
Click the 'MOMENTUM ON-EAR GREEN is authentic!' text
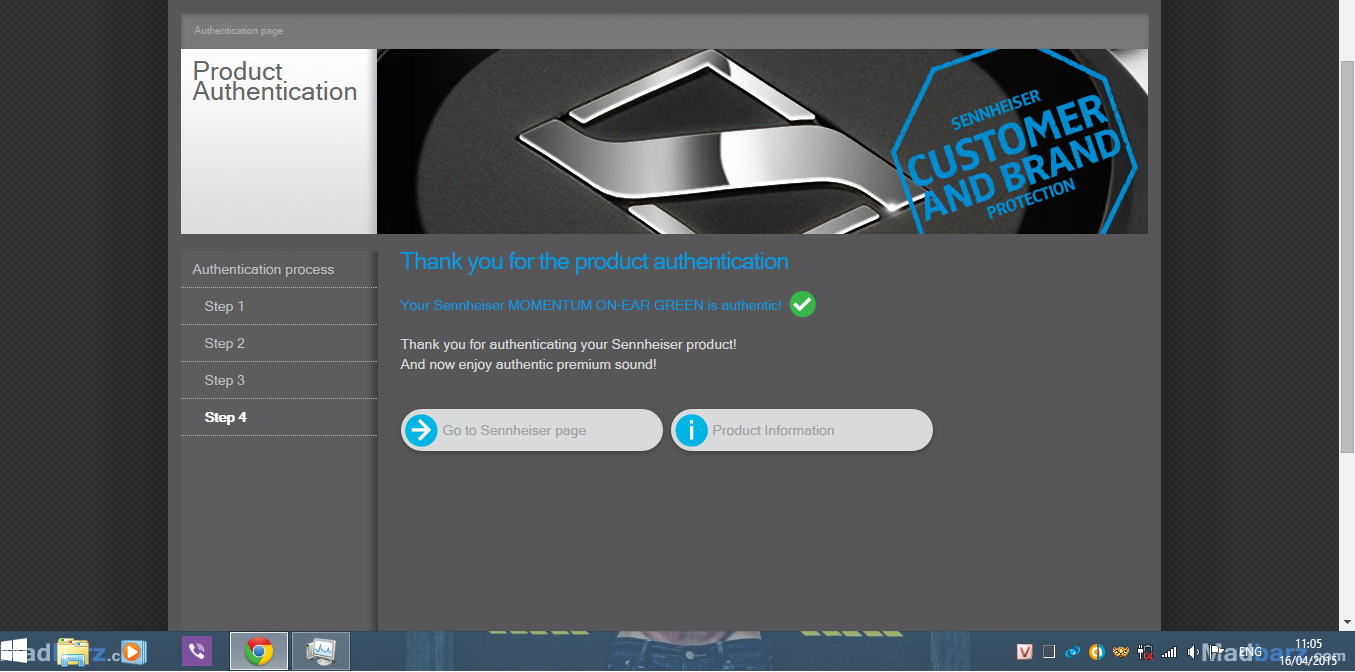pos(645,305)
